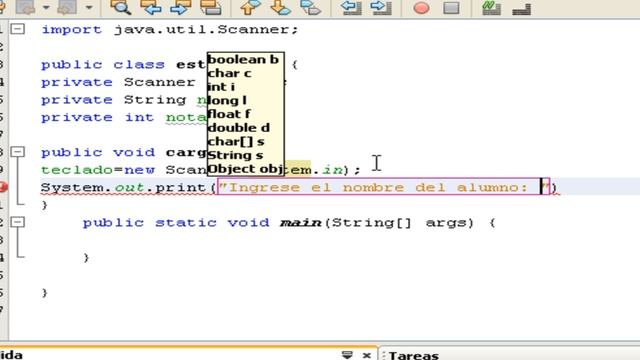The width and height of the screenshot is (640, 360).
Task: Stop macro recording with gray square
Action: 451,8
